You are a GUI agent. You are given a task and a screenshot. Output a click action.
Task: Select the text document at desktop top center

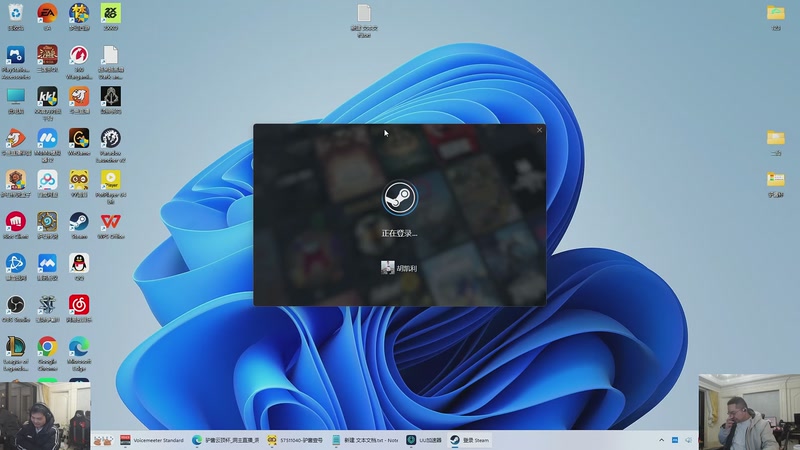(x=364, y=14)
